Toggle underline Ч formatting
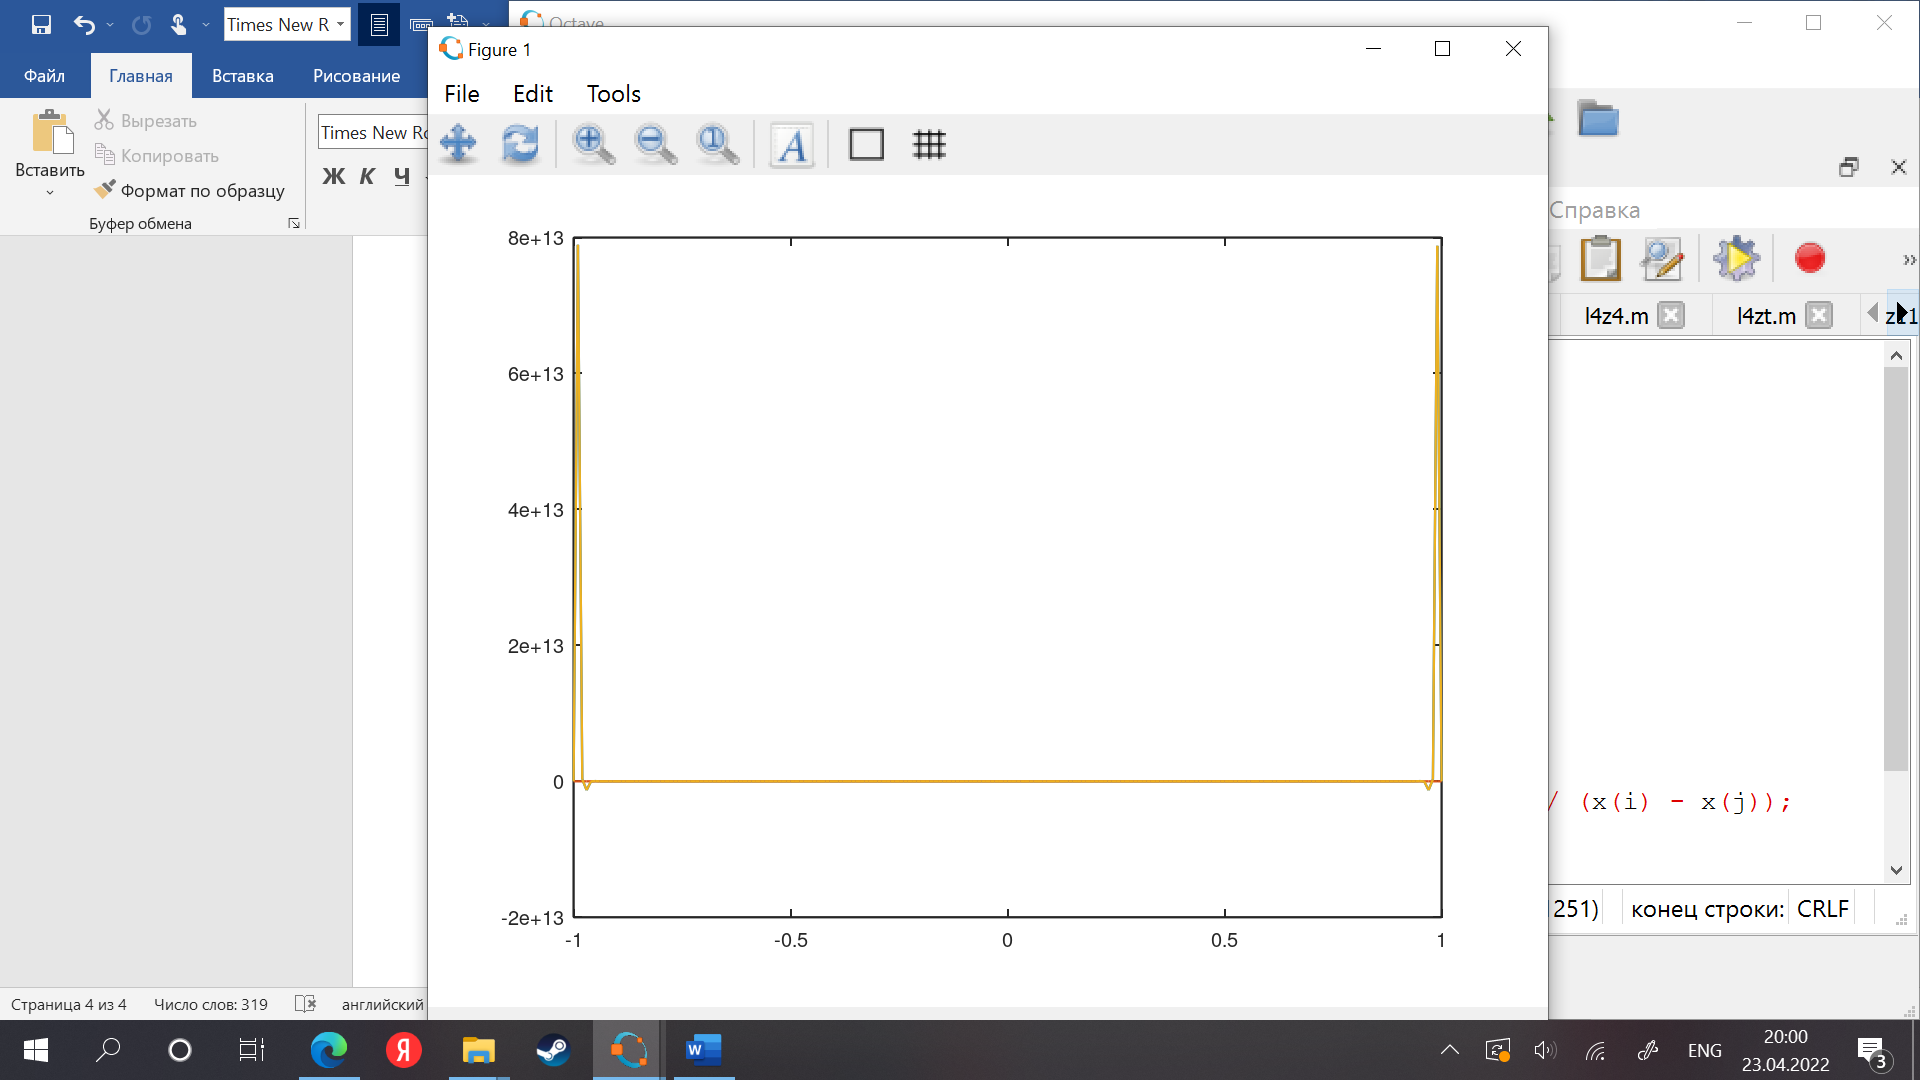This screenshot has height=1080, width=1920. point(402,176)
